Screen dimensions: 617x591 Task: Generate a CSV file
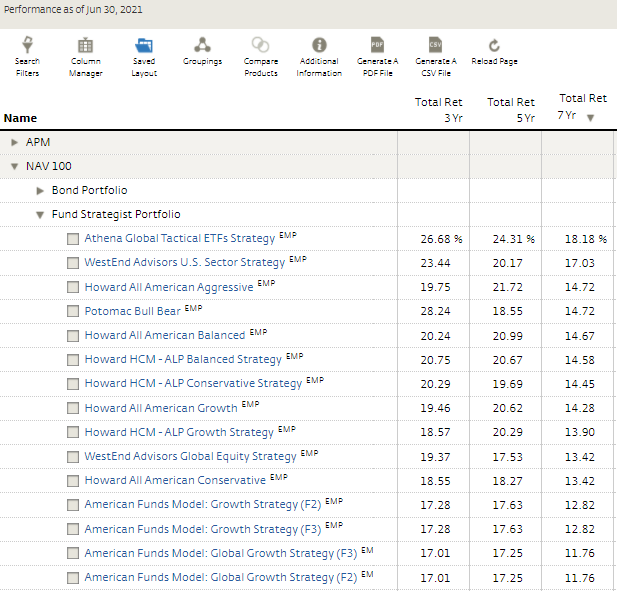pyautogui.click(x=436, y=56)
